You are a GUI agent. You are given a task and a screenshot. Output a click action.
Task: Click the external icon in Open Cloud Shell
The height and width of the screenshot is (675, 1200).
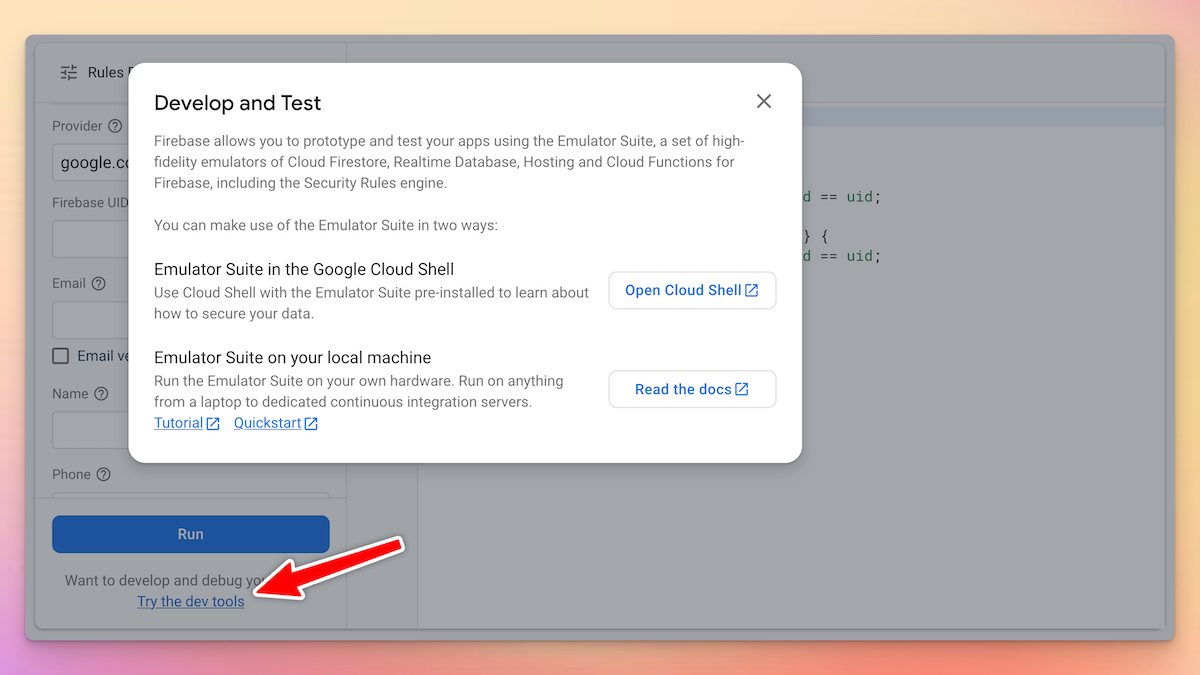pos(752,290)
